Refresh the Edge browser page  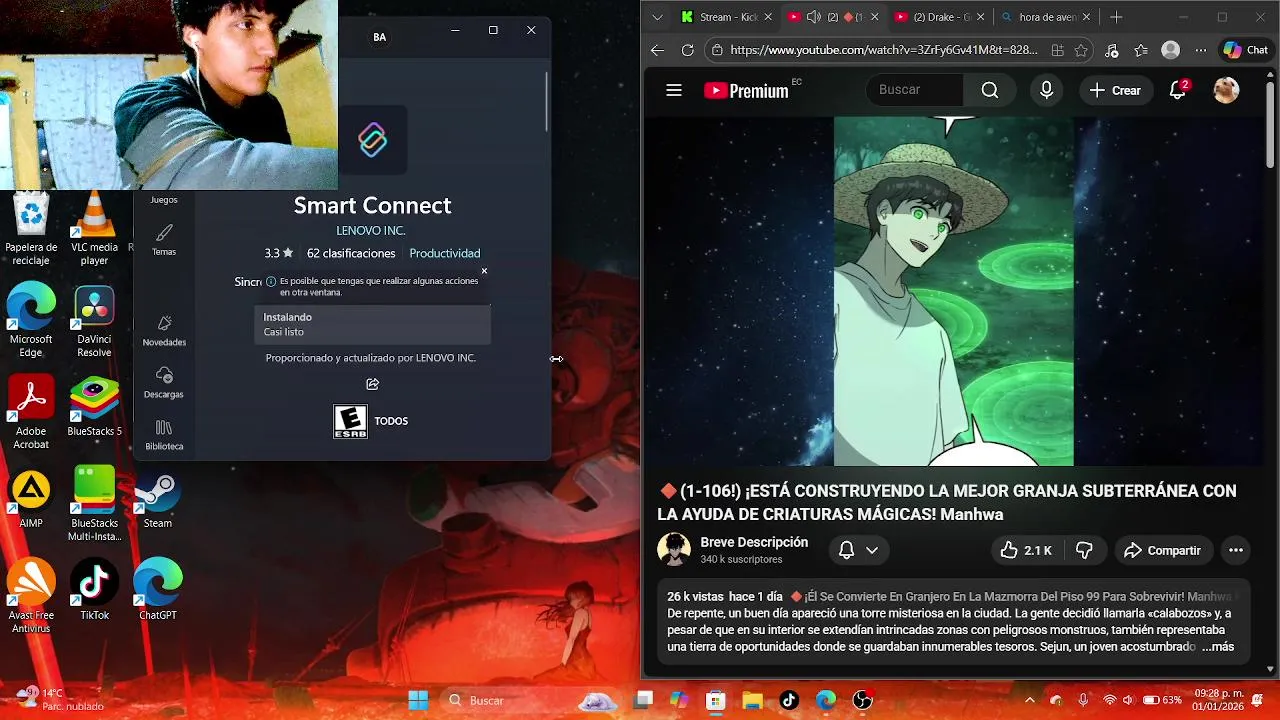coord(687,50)
